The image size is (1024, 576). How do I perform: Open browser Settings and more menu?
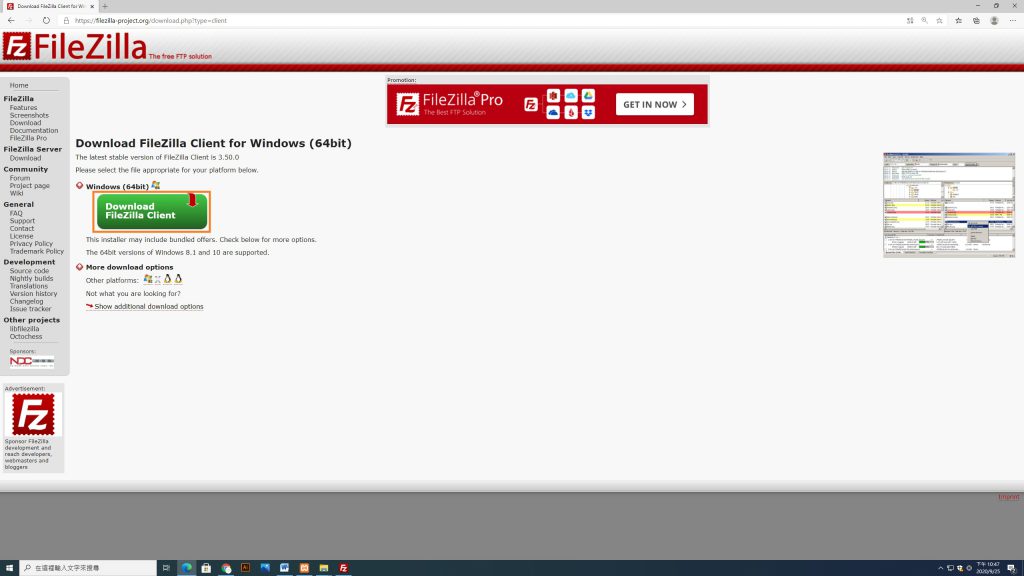coord(1013,20)
